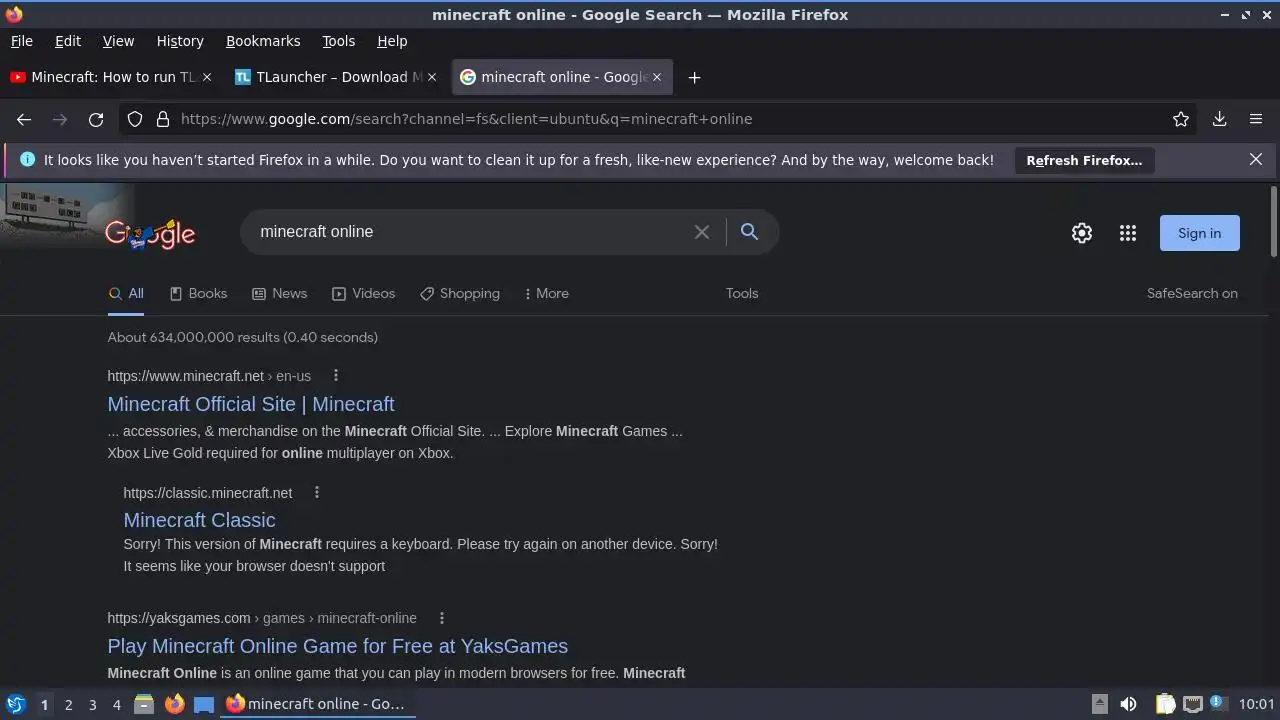This screenshot has height=720, width=1280.
Task: Click the Sign in button
Action: 1199,233
